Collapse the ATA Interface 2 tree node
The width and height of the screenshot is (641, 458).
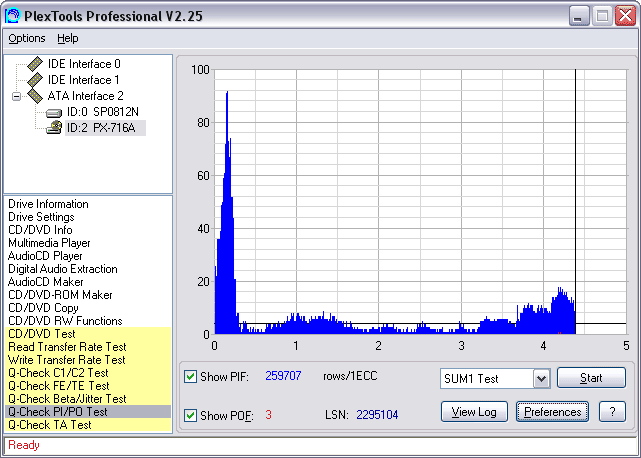pos(16,97)
